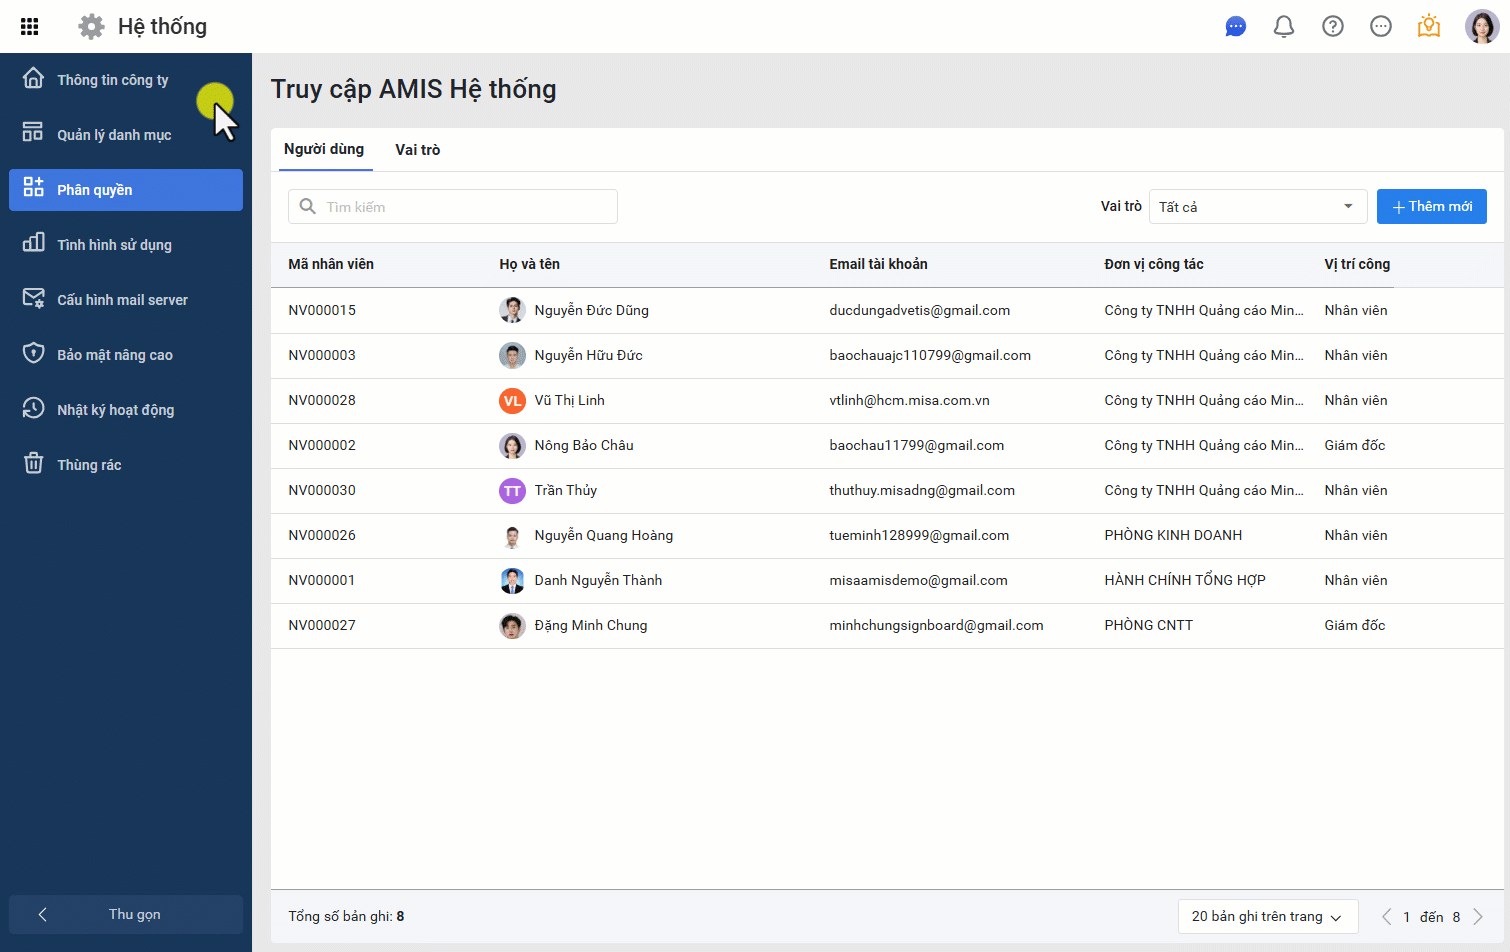Click the more options ellipsis icon
Image resolution: width=1510 pixels, height=952 pixels.
click(1381, 27)
